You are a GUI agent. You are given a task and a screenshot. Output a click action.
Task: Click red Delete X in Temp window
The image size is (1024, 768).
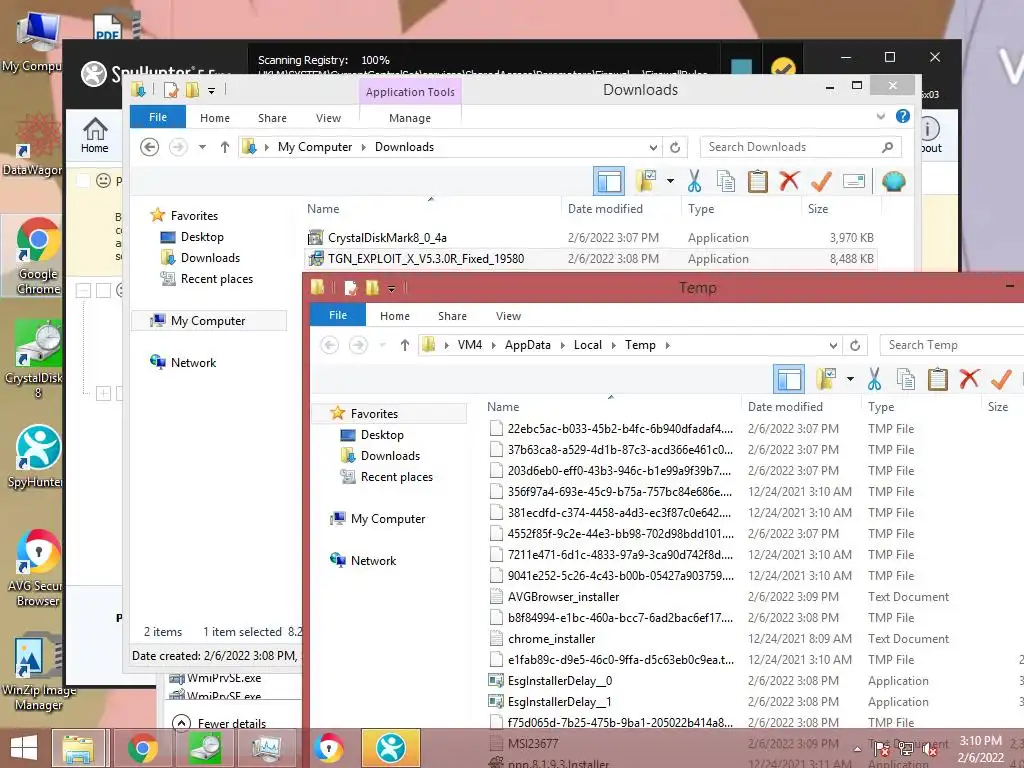(970, 379)
